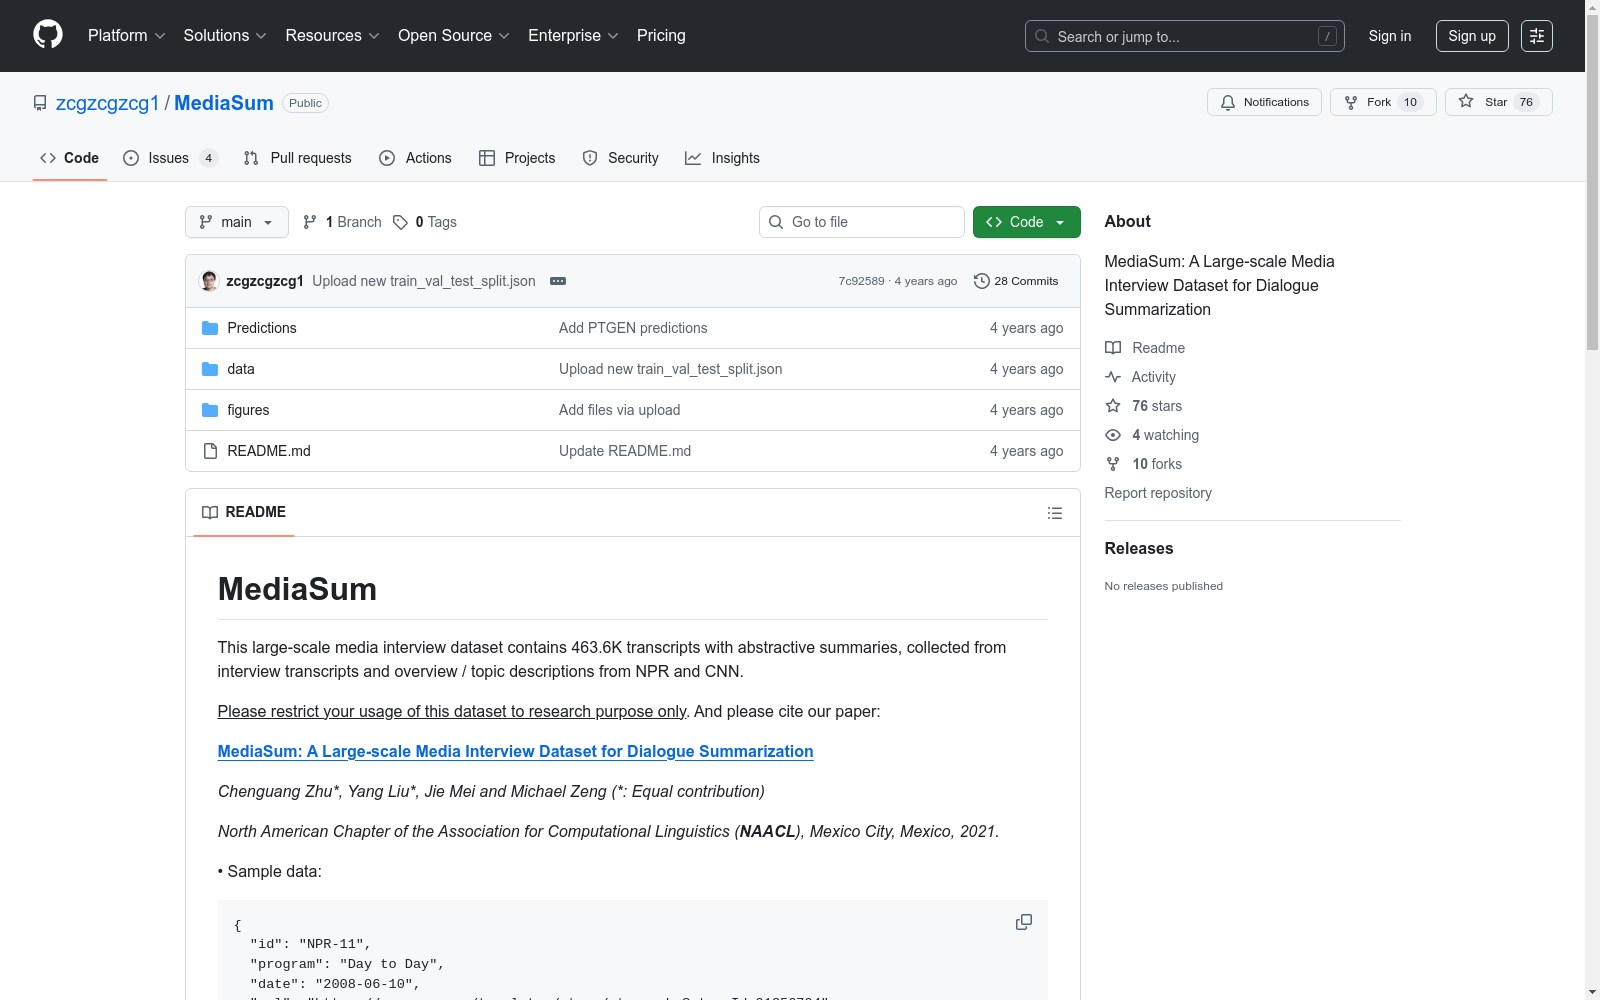Switch to the Actions tab
Viewport: 1600px width, 1000px height.
[416, 158]
